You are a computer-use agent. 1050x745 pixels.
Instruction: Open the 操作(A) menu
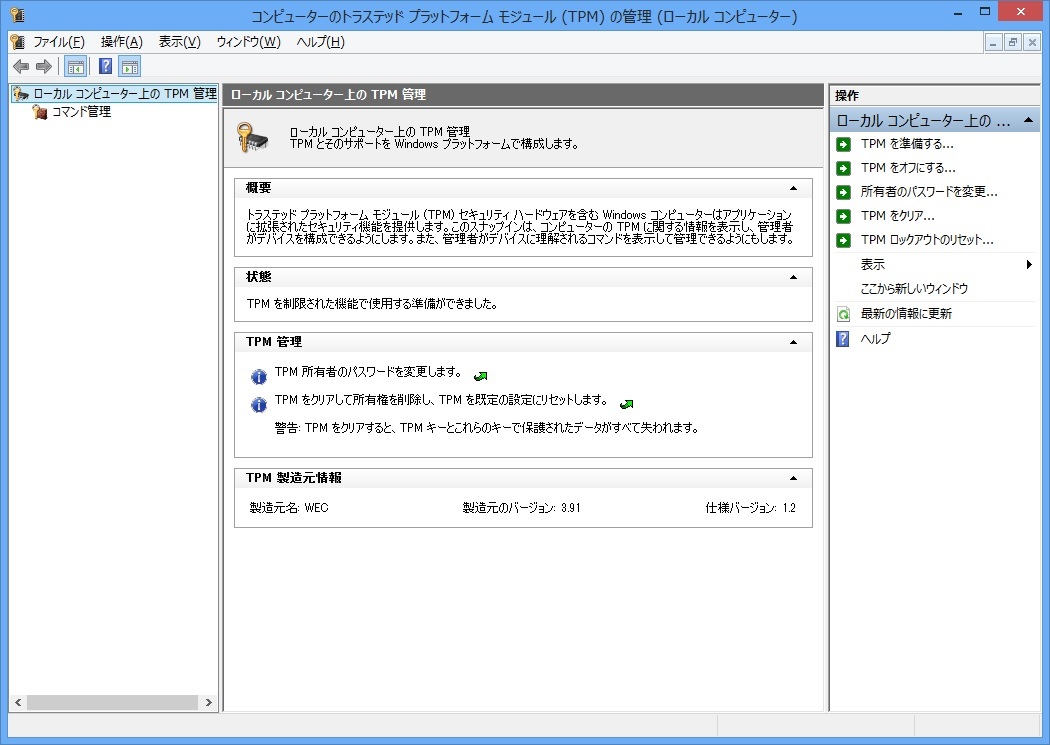click(x=122, y=42)
